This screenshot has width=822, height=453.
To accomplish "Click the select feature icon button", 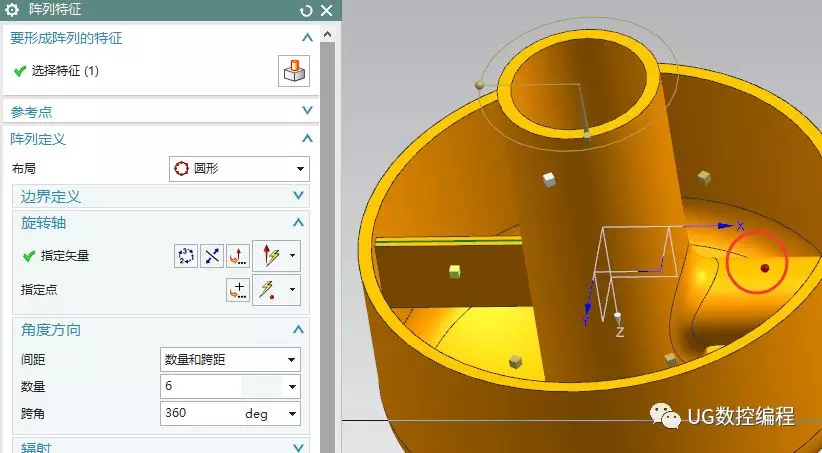I will [294, 71].
